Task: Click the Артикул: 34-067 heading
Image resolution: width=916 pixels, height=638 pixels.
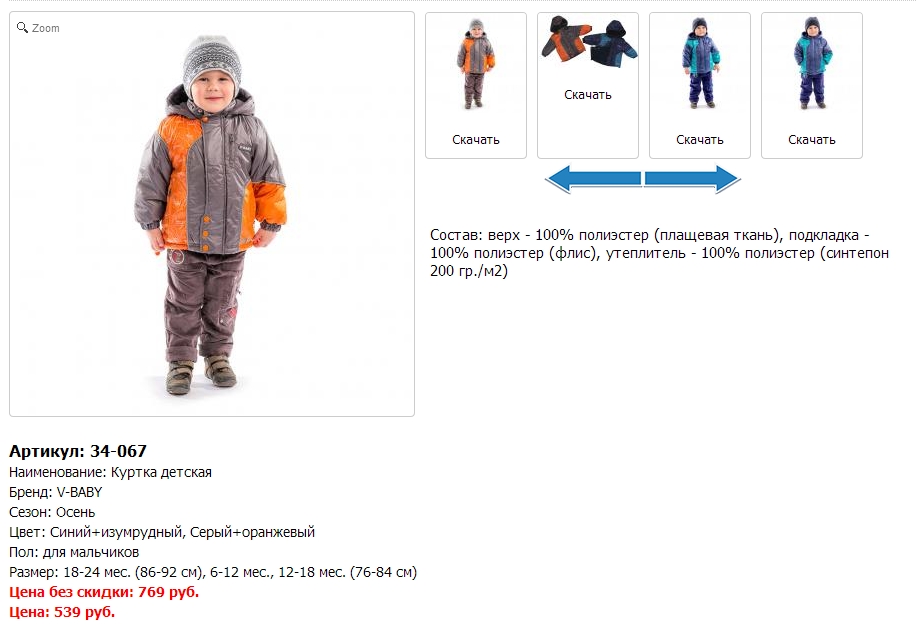Action: 78,451
